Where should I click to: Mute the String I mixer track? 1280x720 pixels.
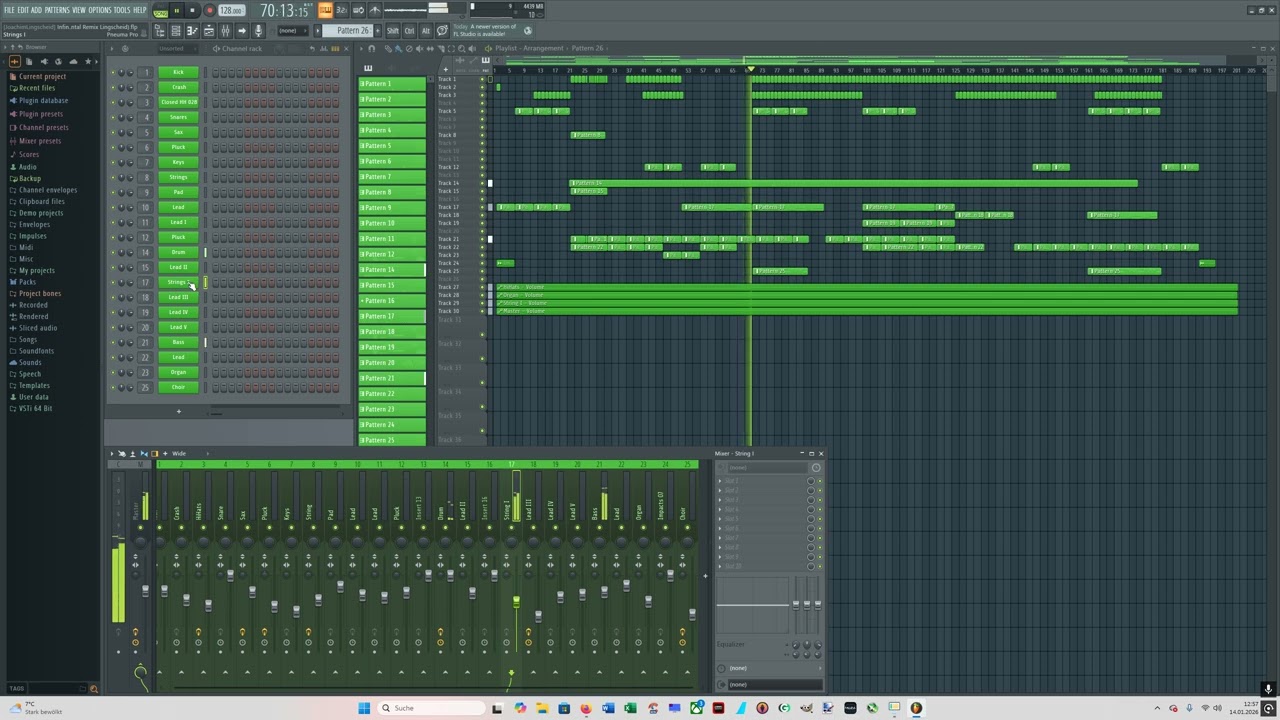pyautogui.click(x=511, y=528)
